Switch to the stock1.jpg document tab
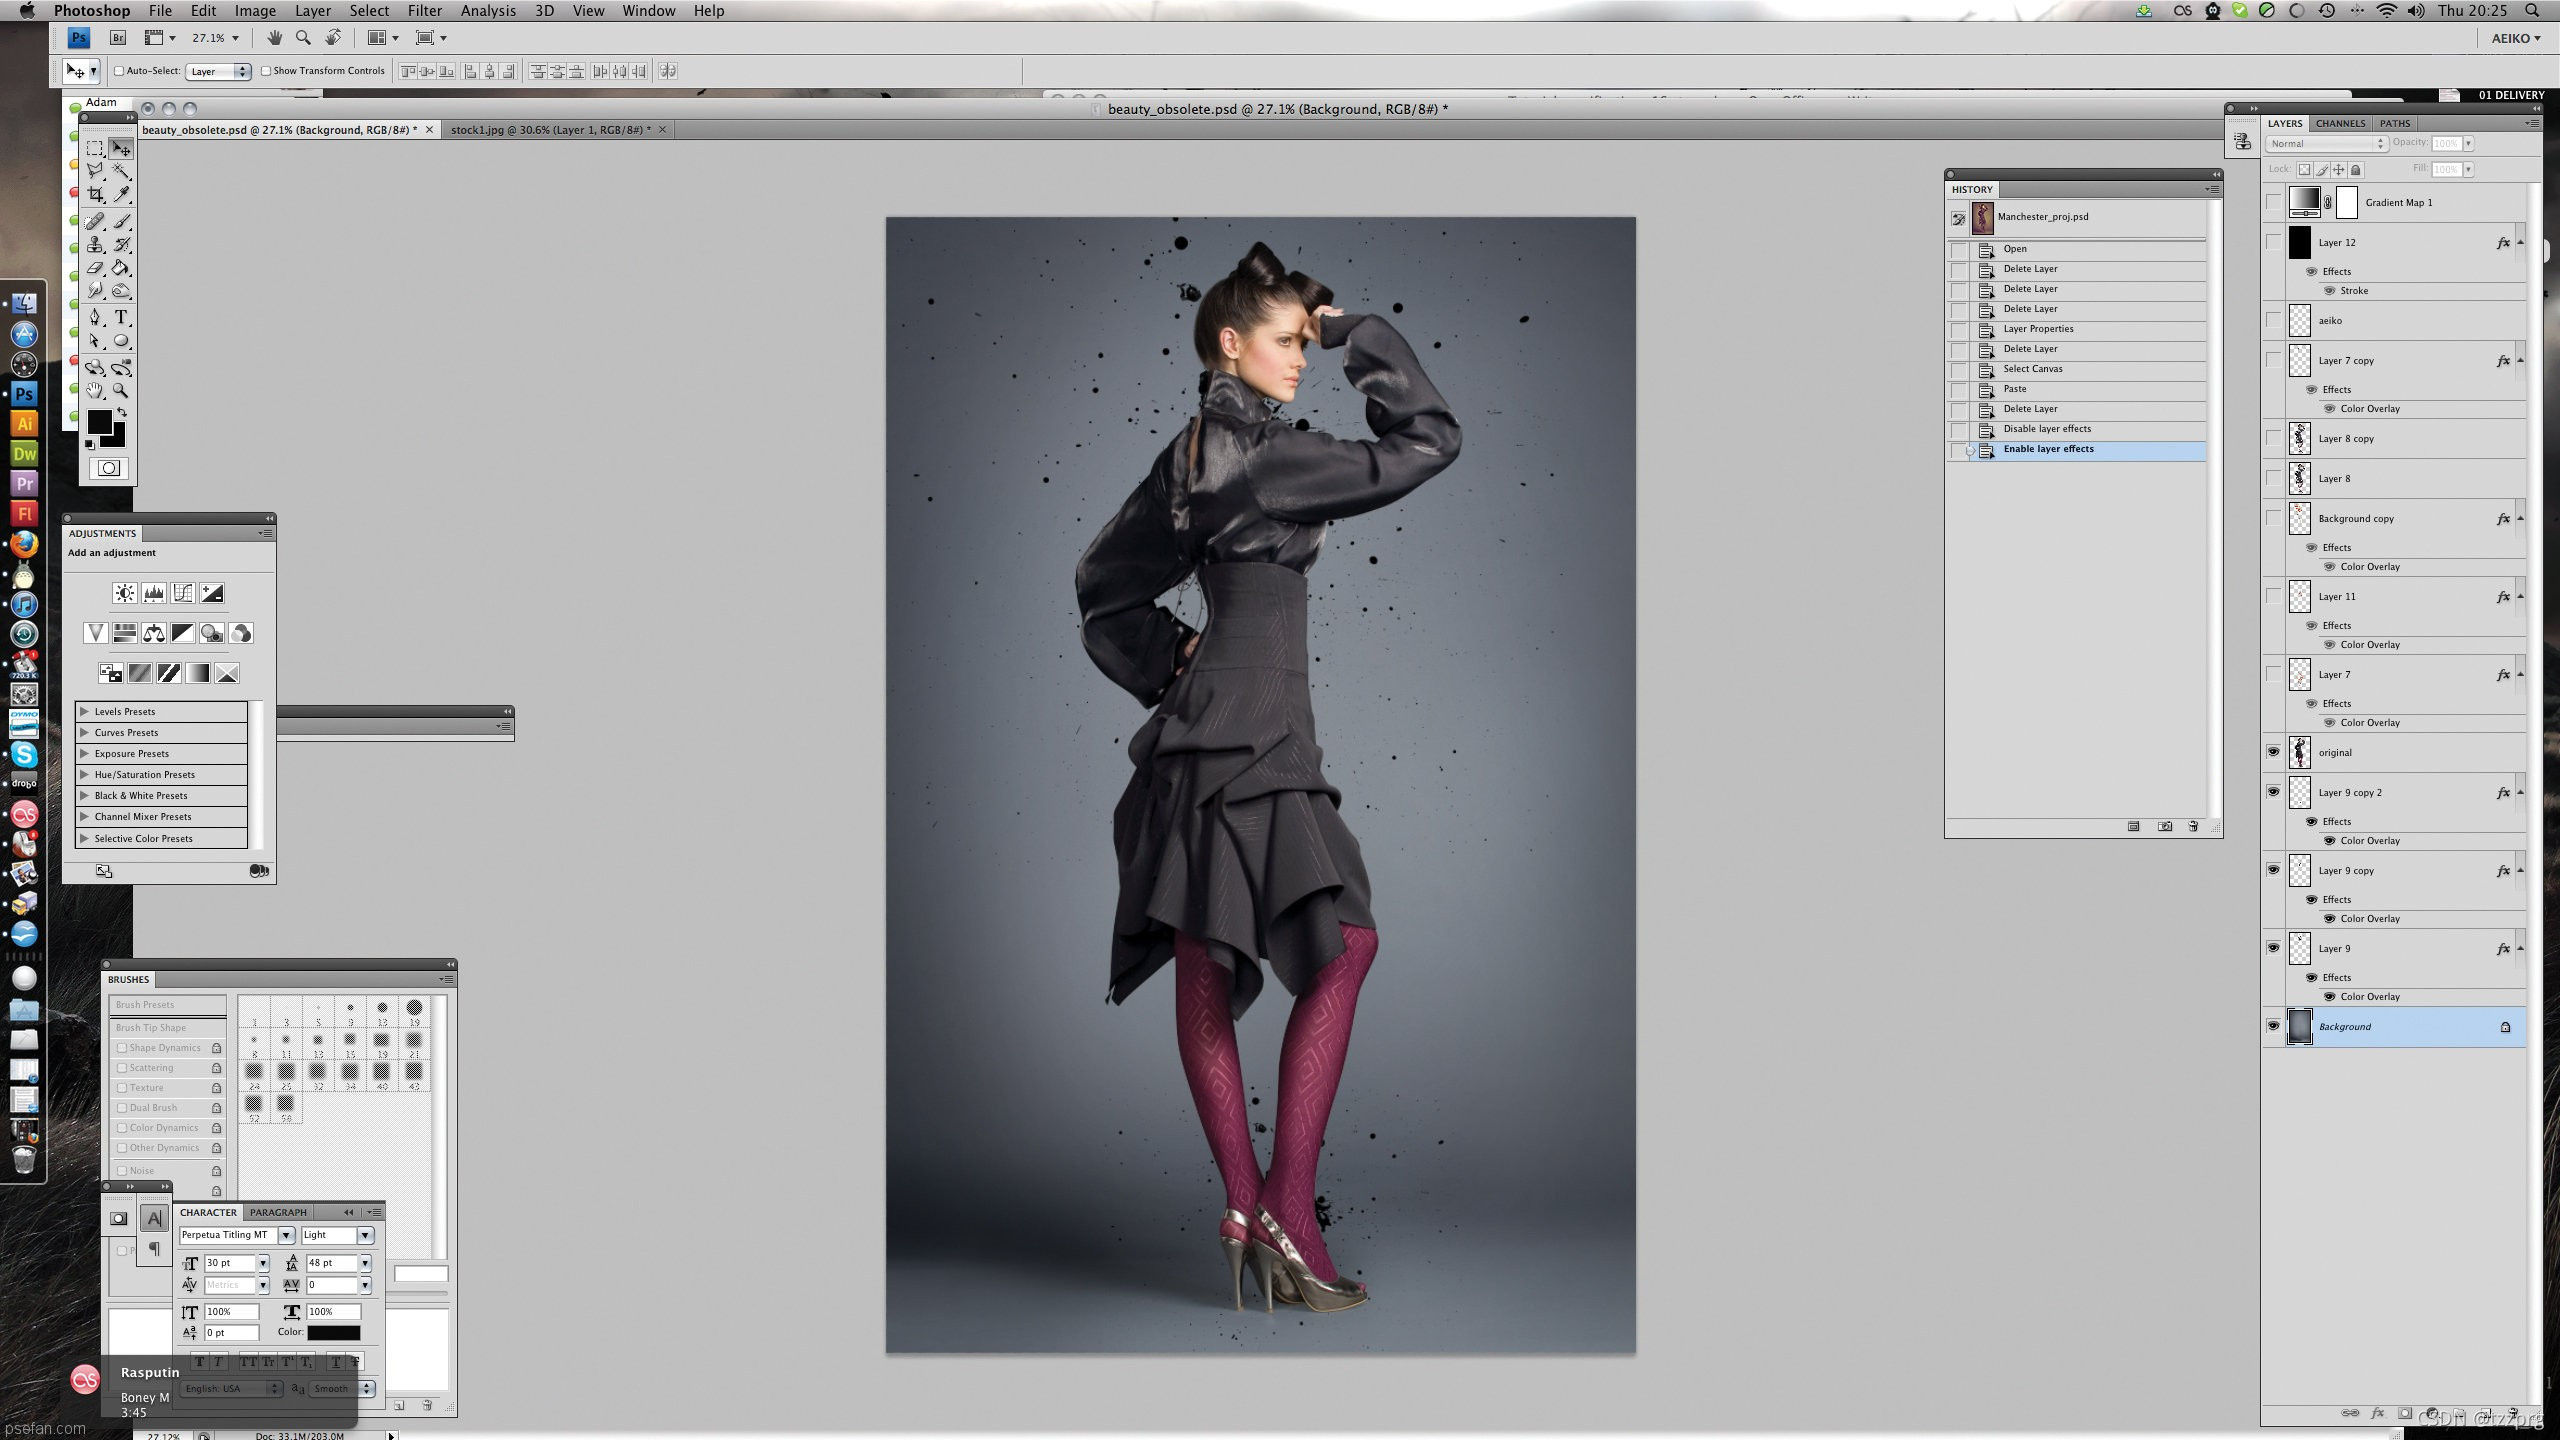Screen dimensions: 2560x1440 550,130
